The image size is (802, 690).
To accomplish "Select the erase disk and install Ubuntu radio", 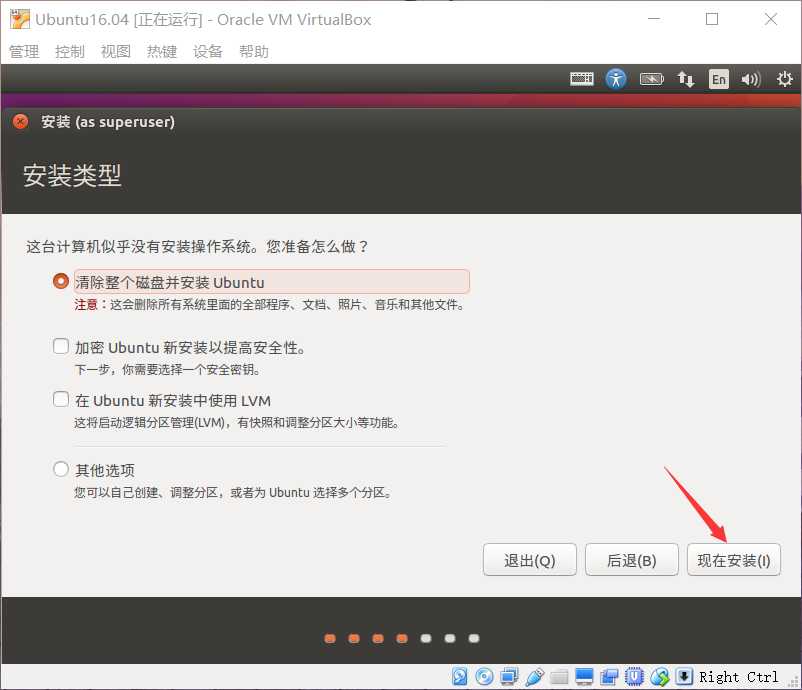I will pyautogui.click(x=61, y=281).
